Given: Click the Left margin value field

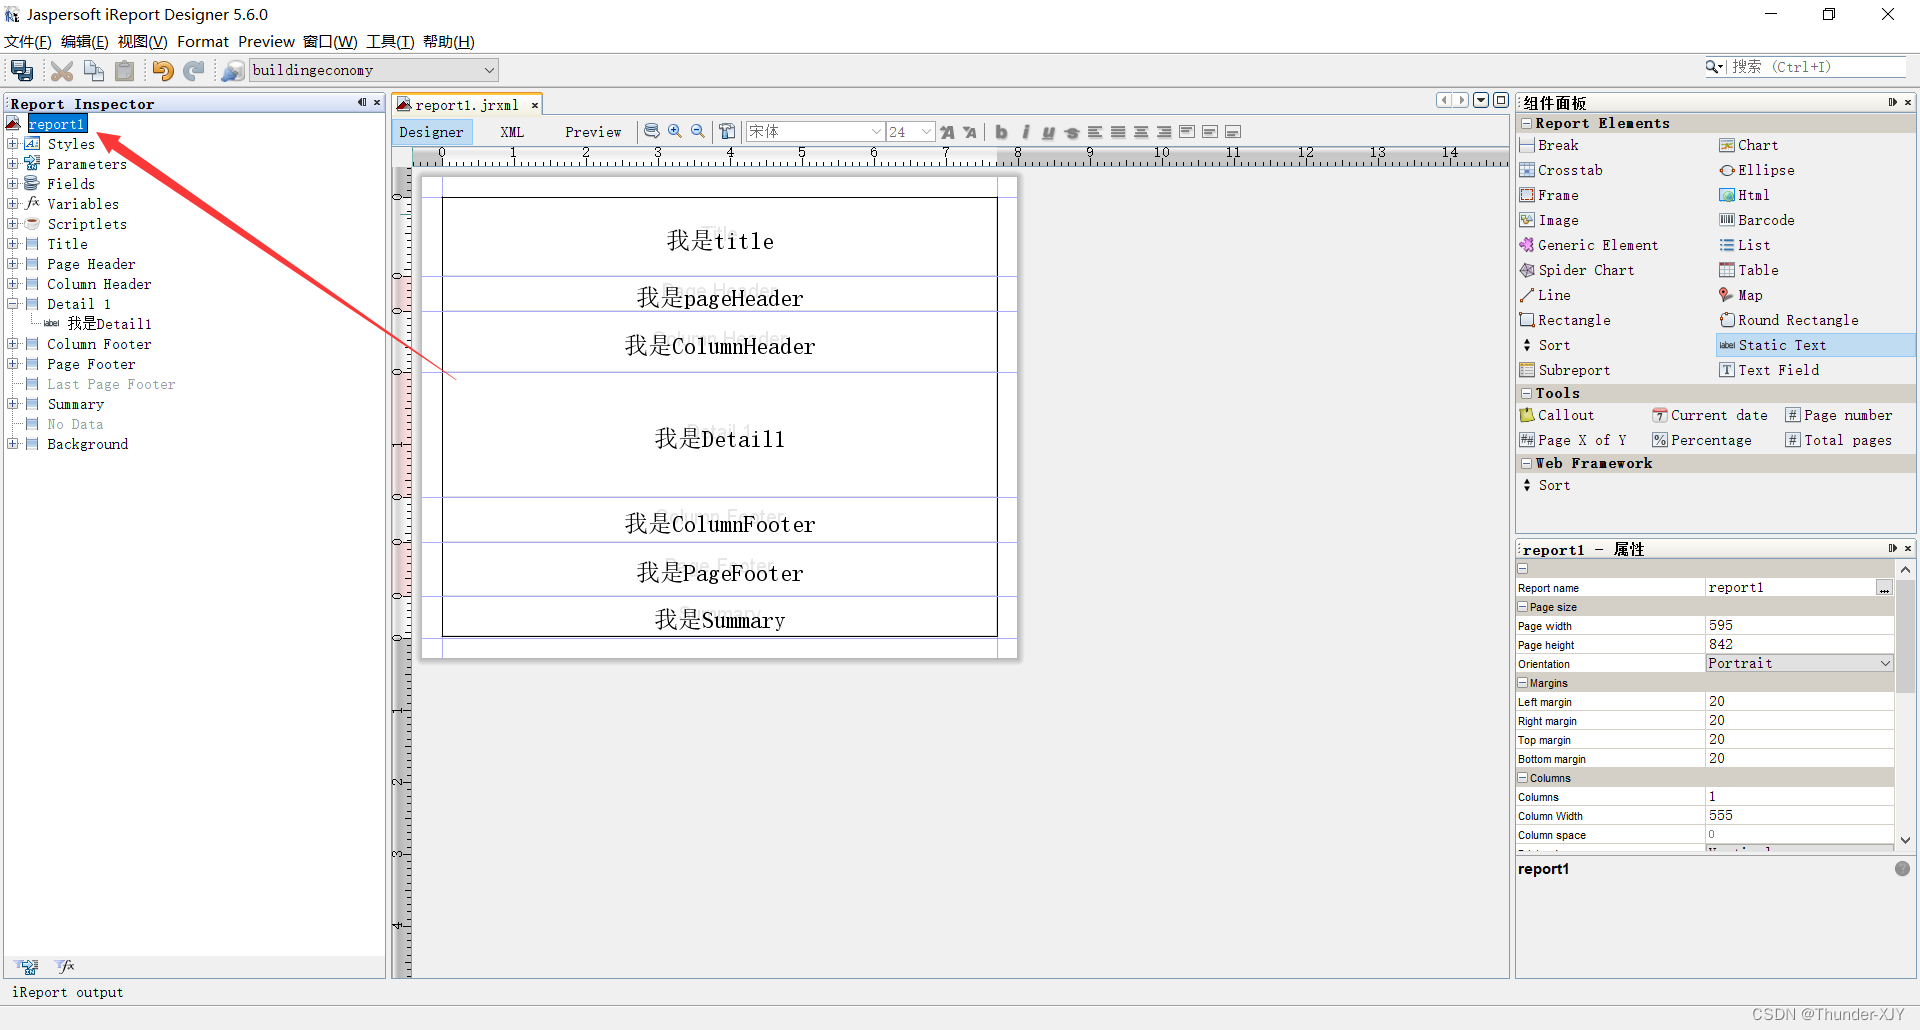Looking at the screenshot, I should pyautogui.click(x=1799, y=702).
